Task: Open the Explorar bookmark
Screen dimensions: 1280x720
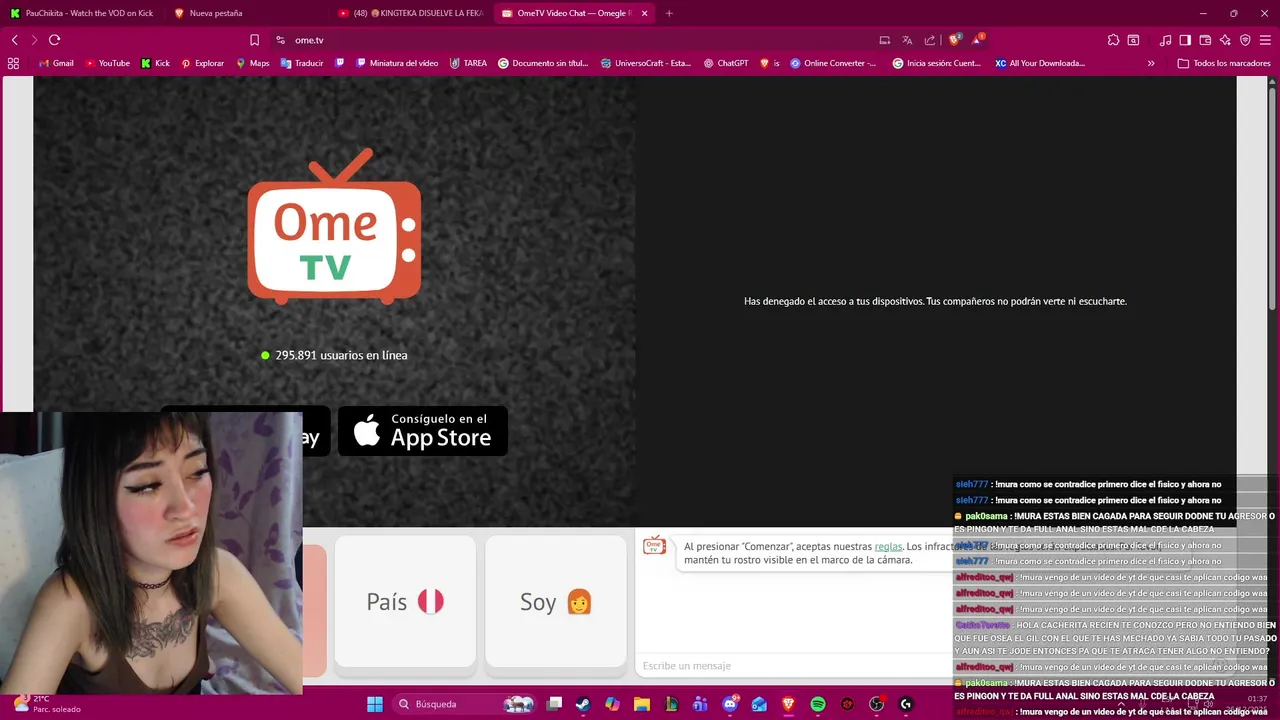Action: 202,63
